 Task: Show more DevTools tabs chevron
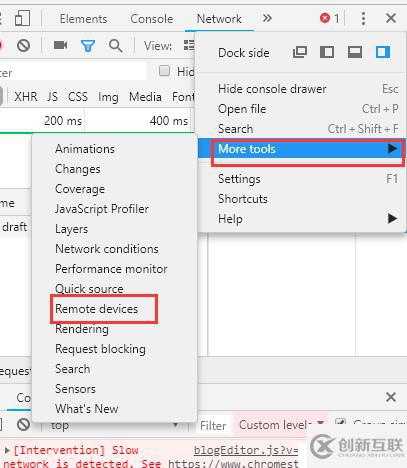pyautogui.click(x=267, y=18)
